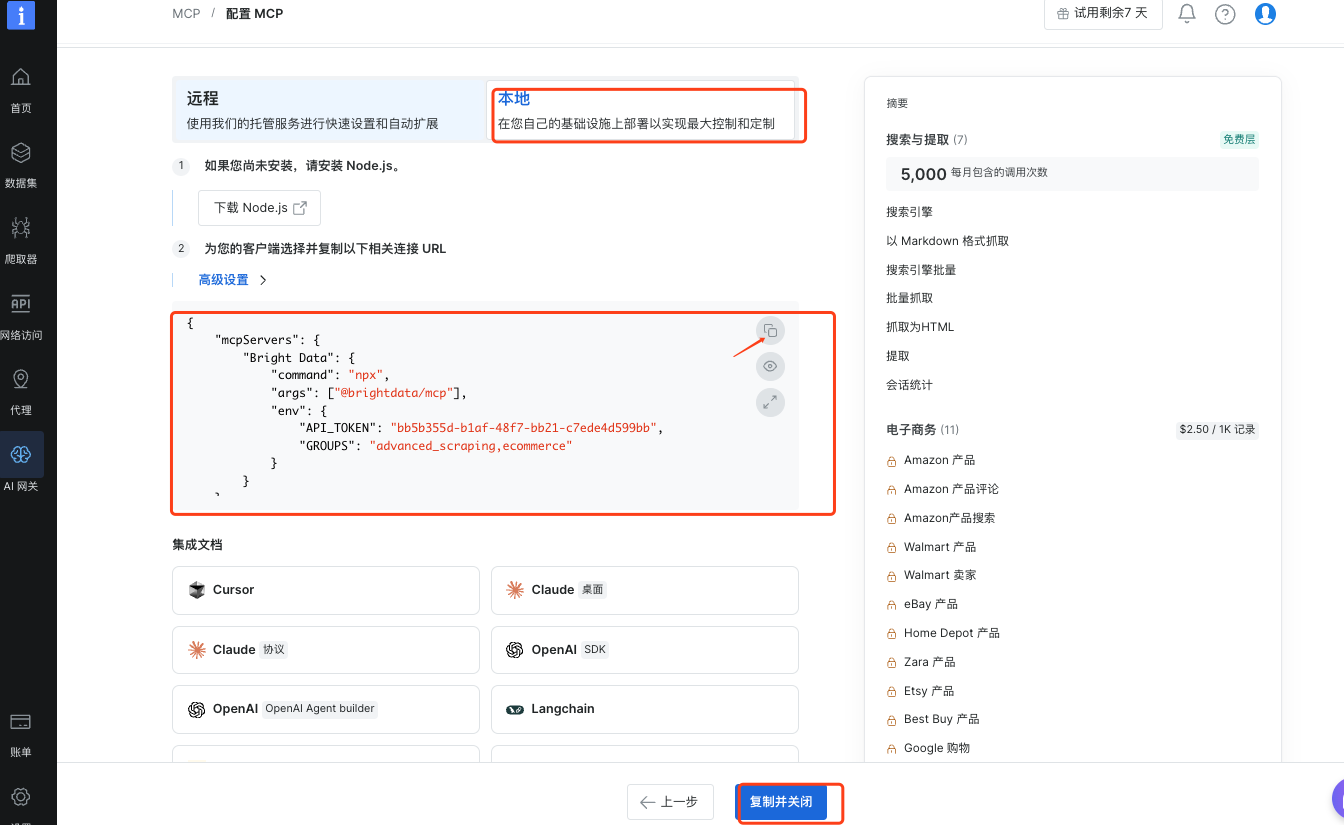This screenshot has height=825, width=1344.
Task: Click 抓取为HTML in the summary list
Action: pyautogui.click(x=920, y=327)
